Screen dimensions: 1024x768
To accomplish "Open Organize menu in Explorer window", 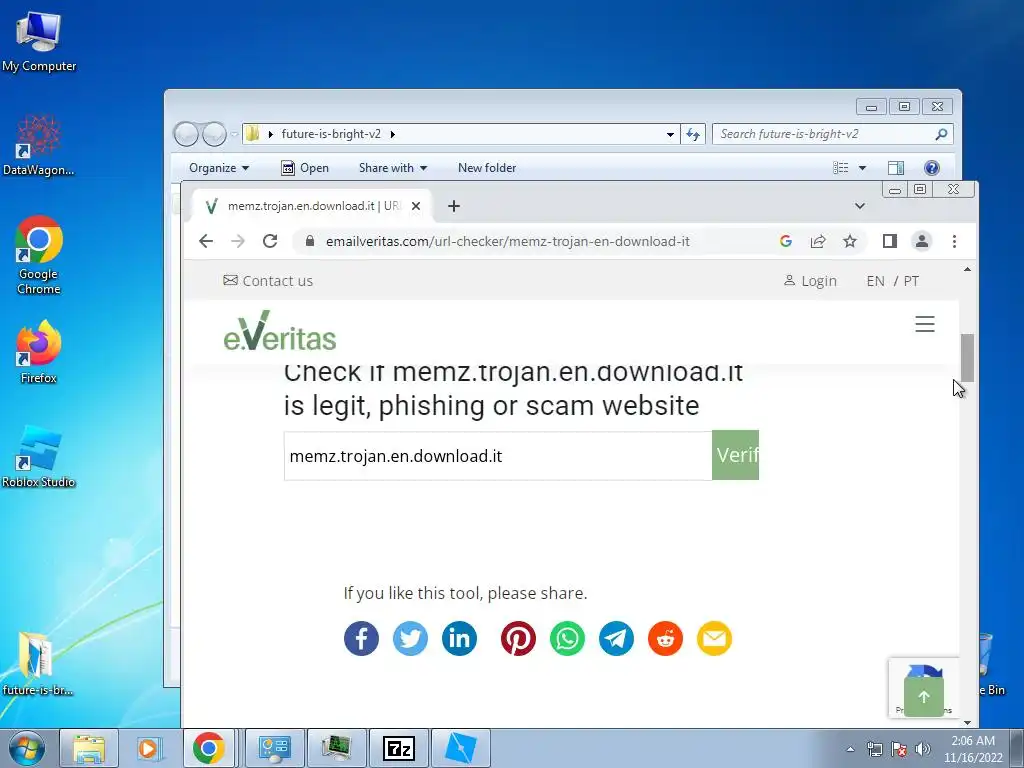I will (x=219, y=168).
